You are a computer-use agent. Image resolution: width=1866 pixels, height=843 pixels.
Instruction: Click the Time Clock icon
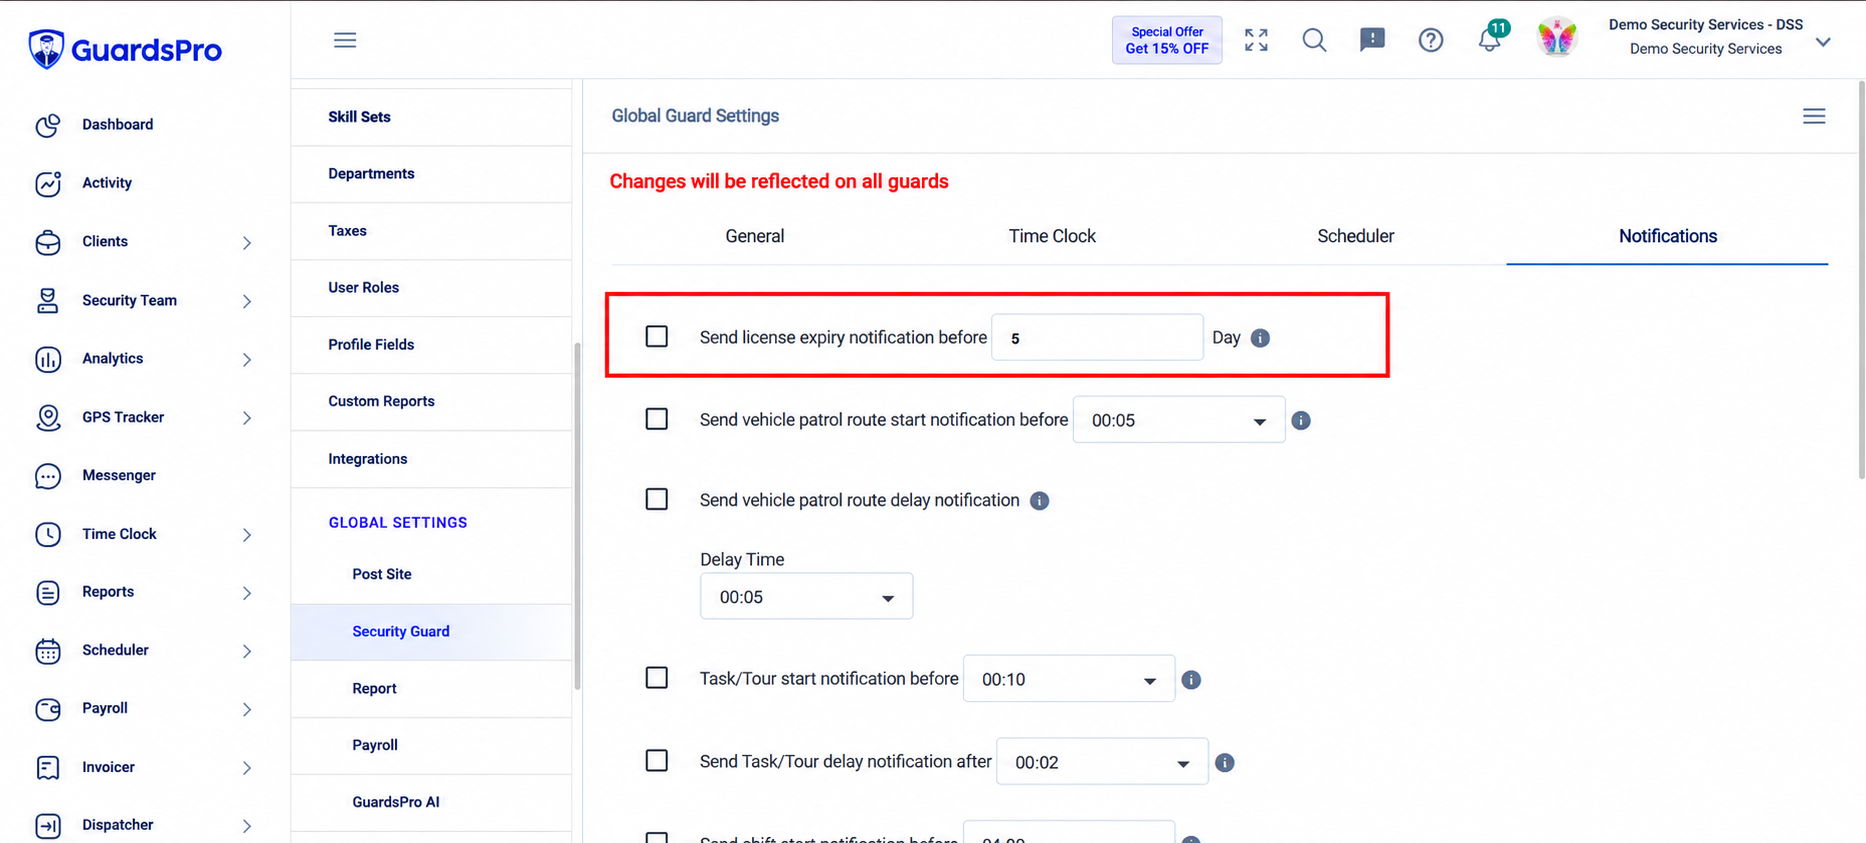(x=48, y=534)
